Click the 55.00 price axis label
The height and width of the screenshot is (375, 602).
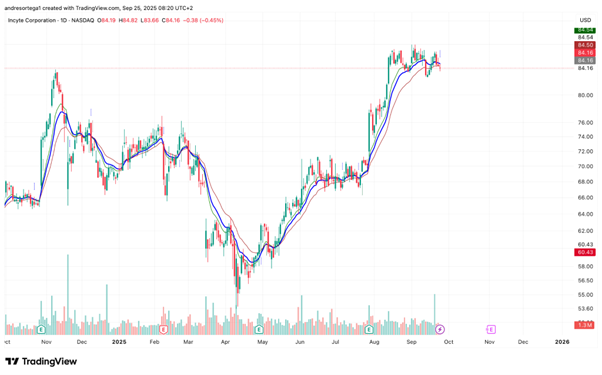(x=585, y=295)
